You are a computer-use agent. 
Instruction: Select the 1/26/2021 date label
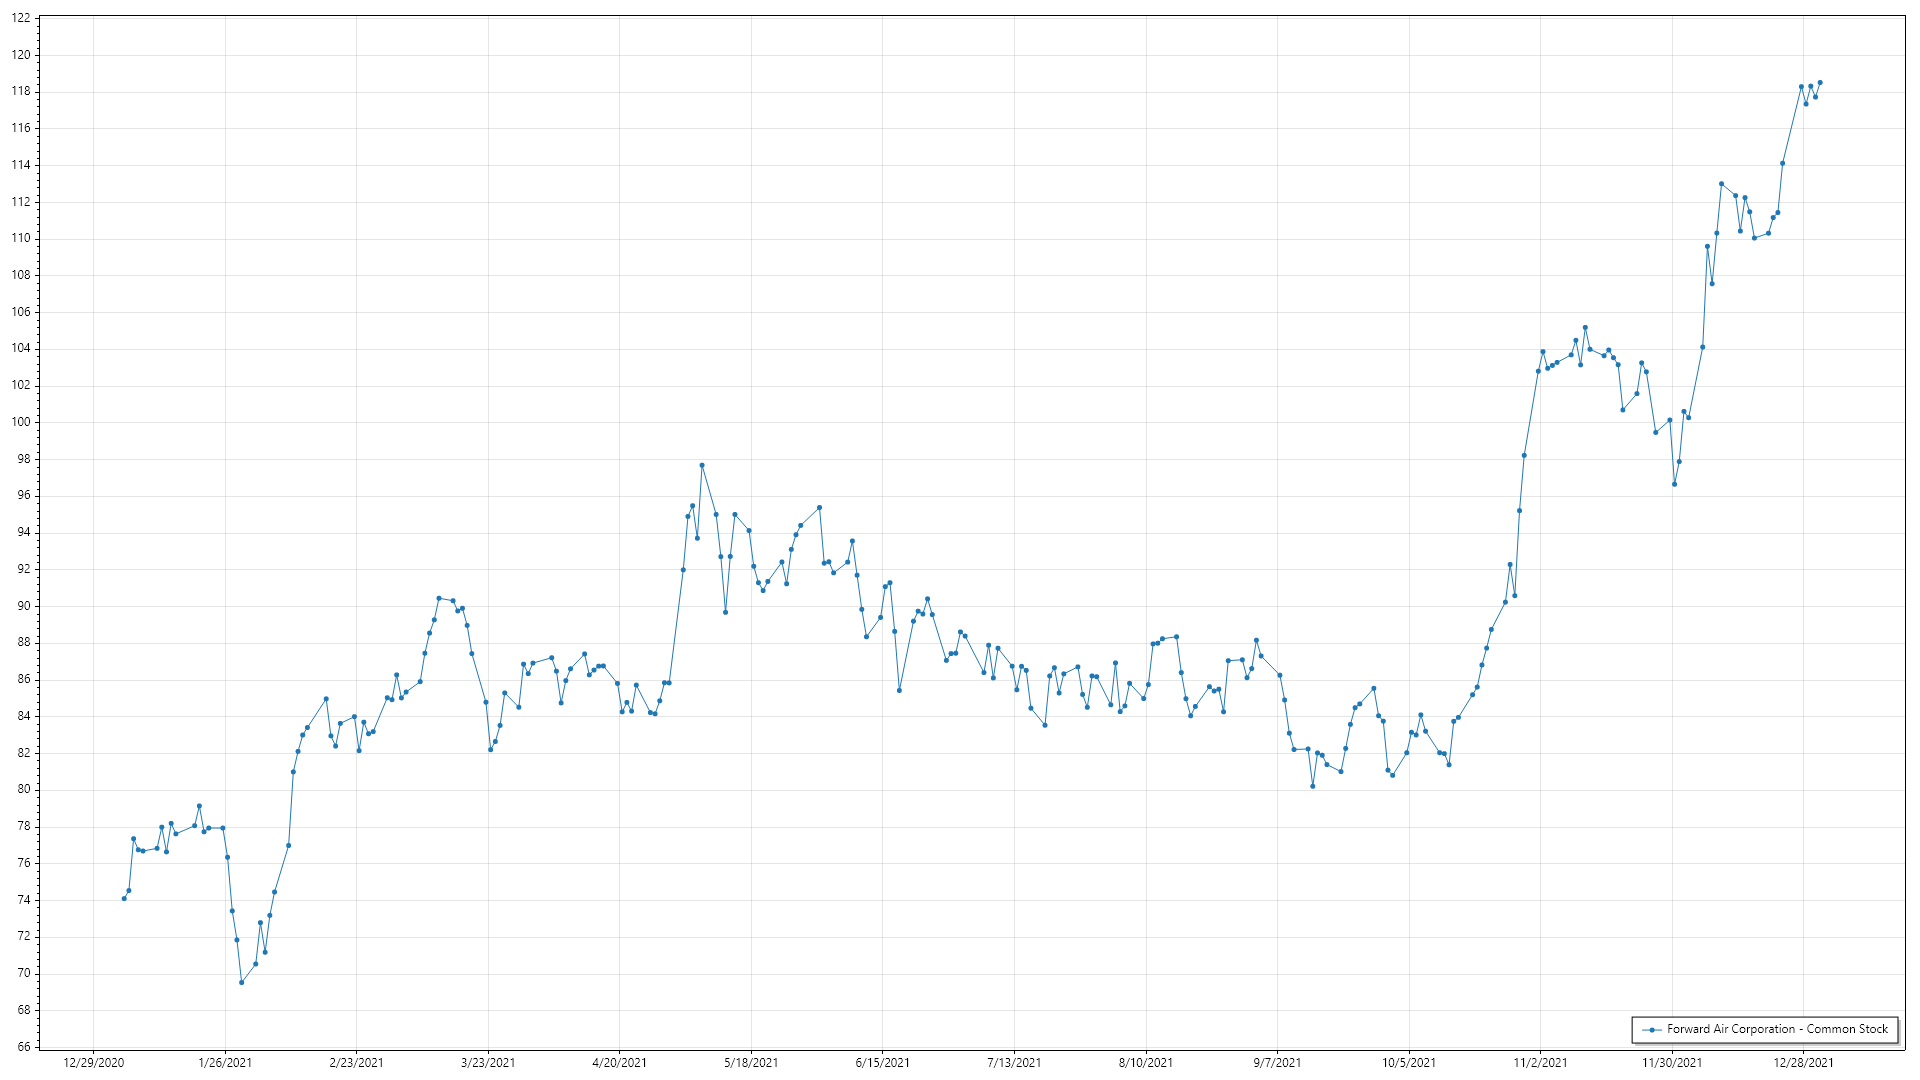tap(225, 1063)
